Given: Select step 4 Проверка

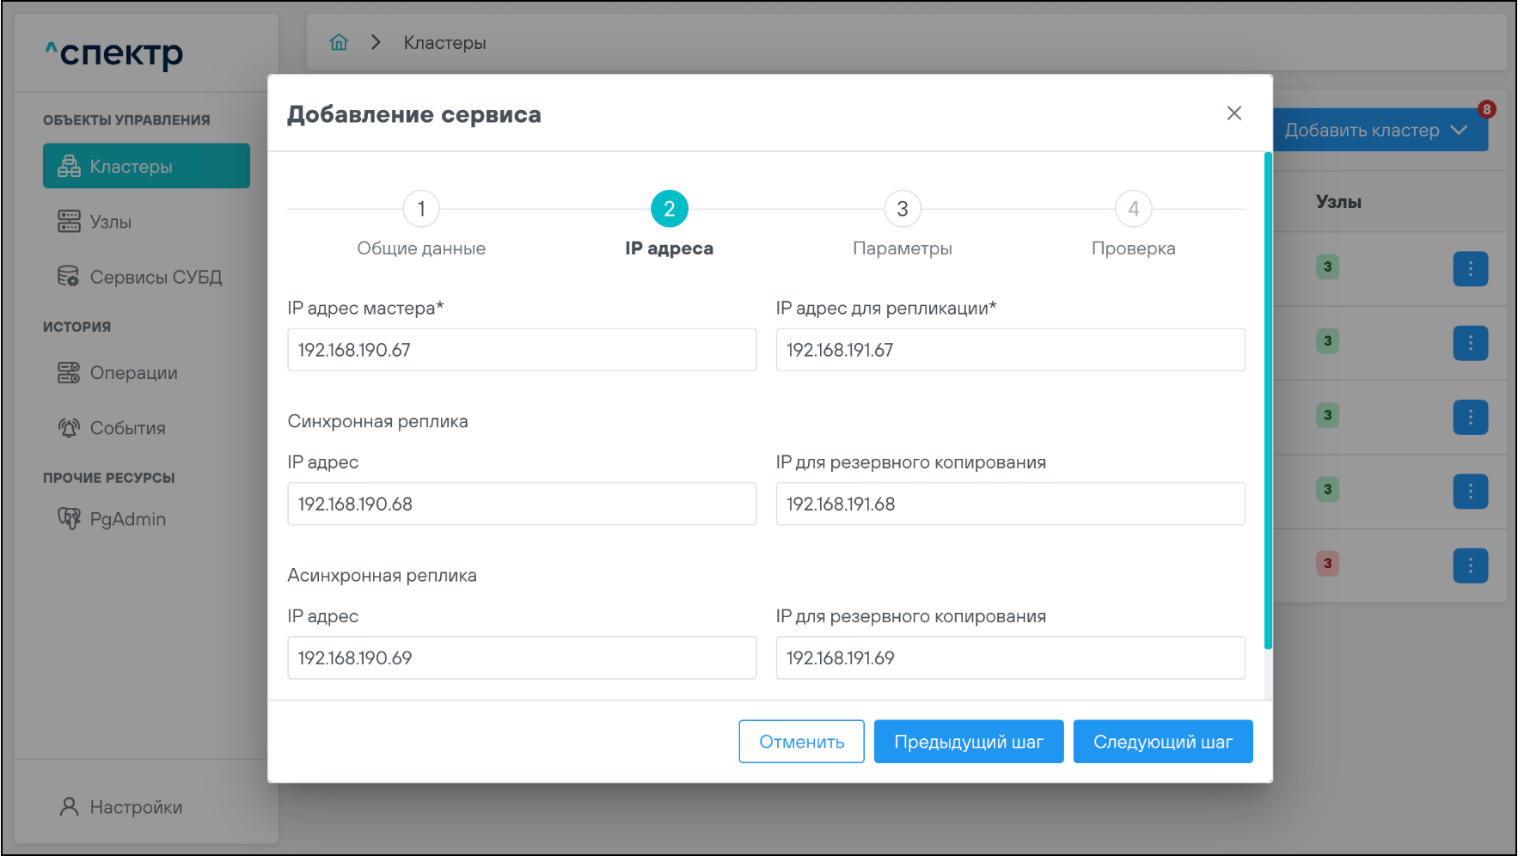Looking at the screenshot, I should pyautogui.click(x=1133, y=209).
